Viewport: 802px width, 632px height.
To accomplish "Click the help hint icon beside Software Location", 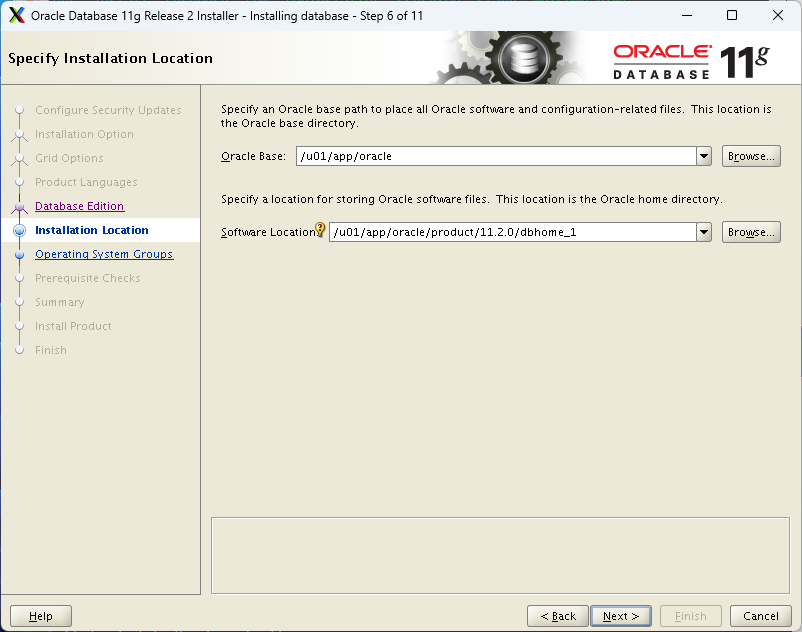I will pyautogui.click(x=320, y=229).
